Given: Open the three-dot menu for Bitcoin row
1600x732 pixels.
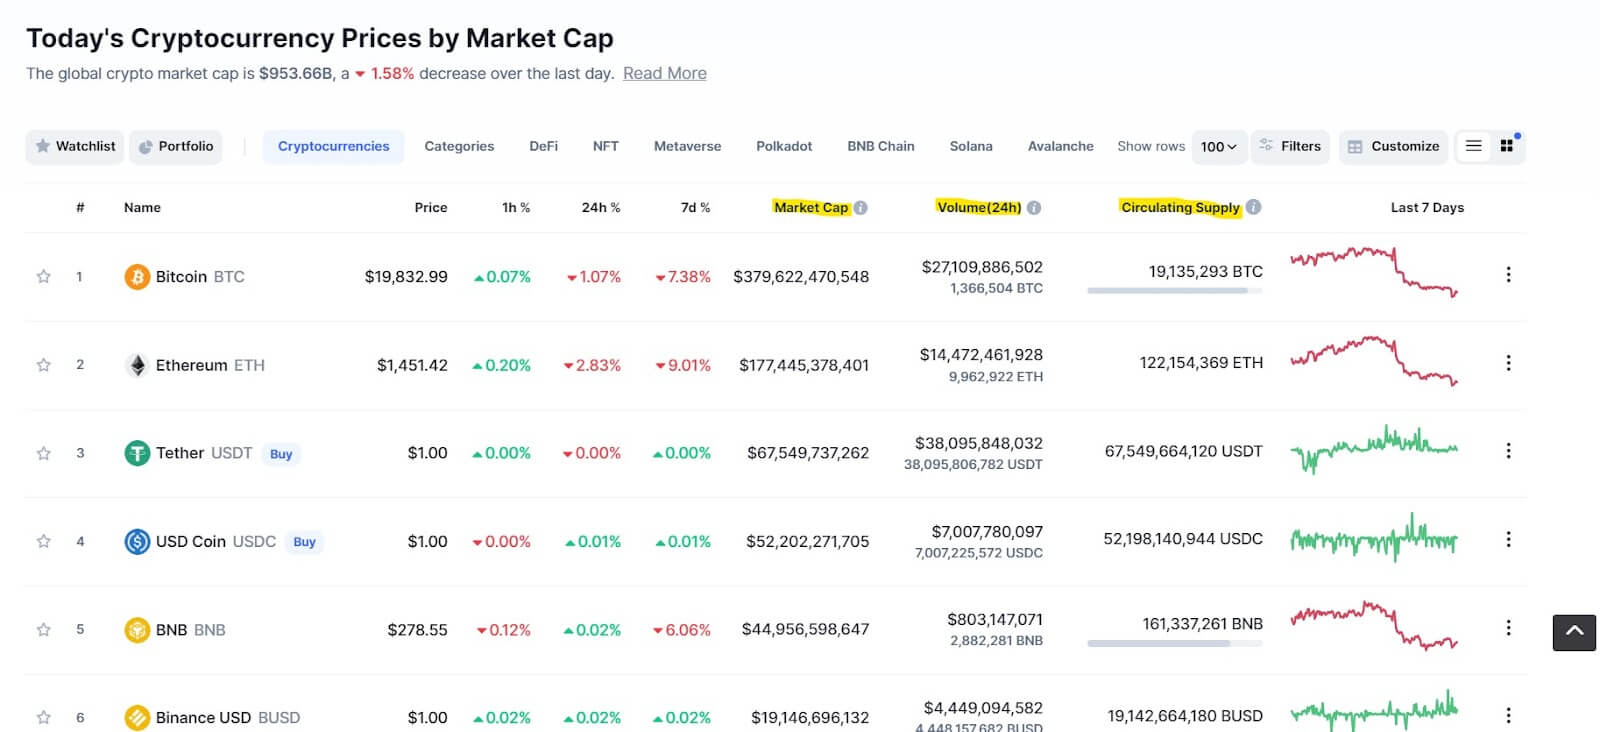Looking at the screenshot, I should [x=1508, y=275].
